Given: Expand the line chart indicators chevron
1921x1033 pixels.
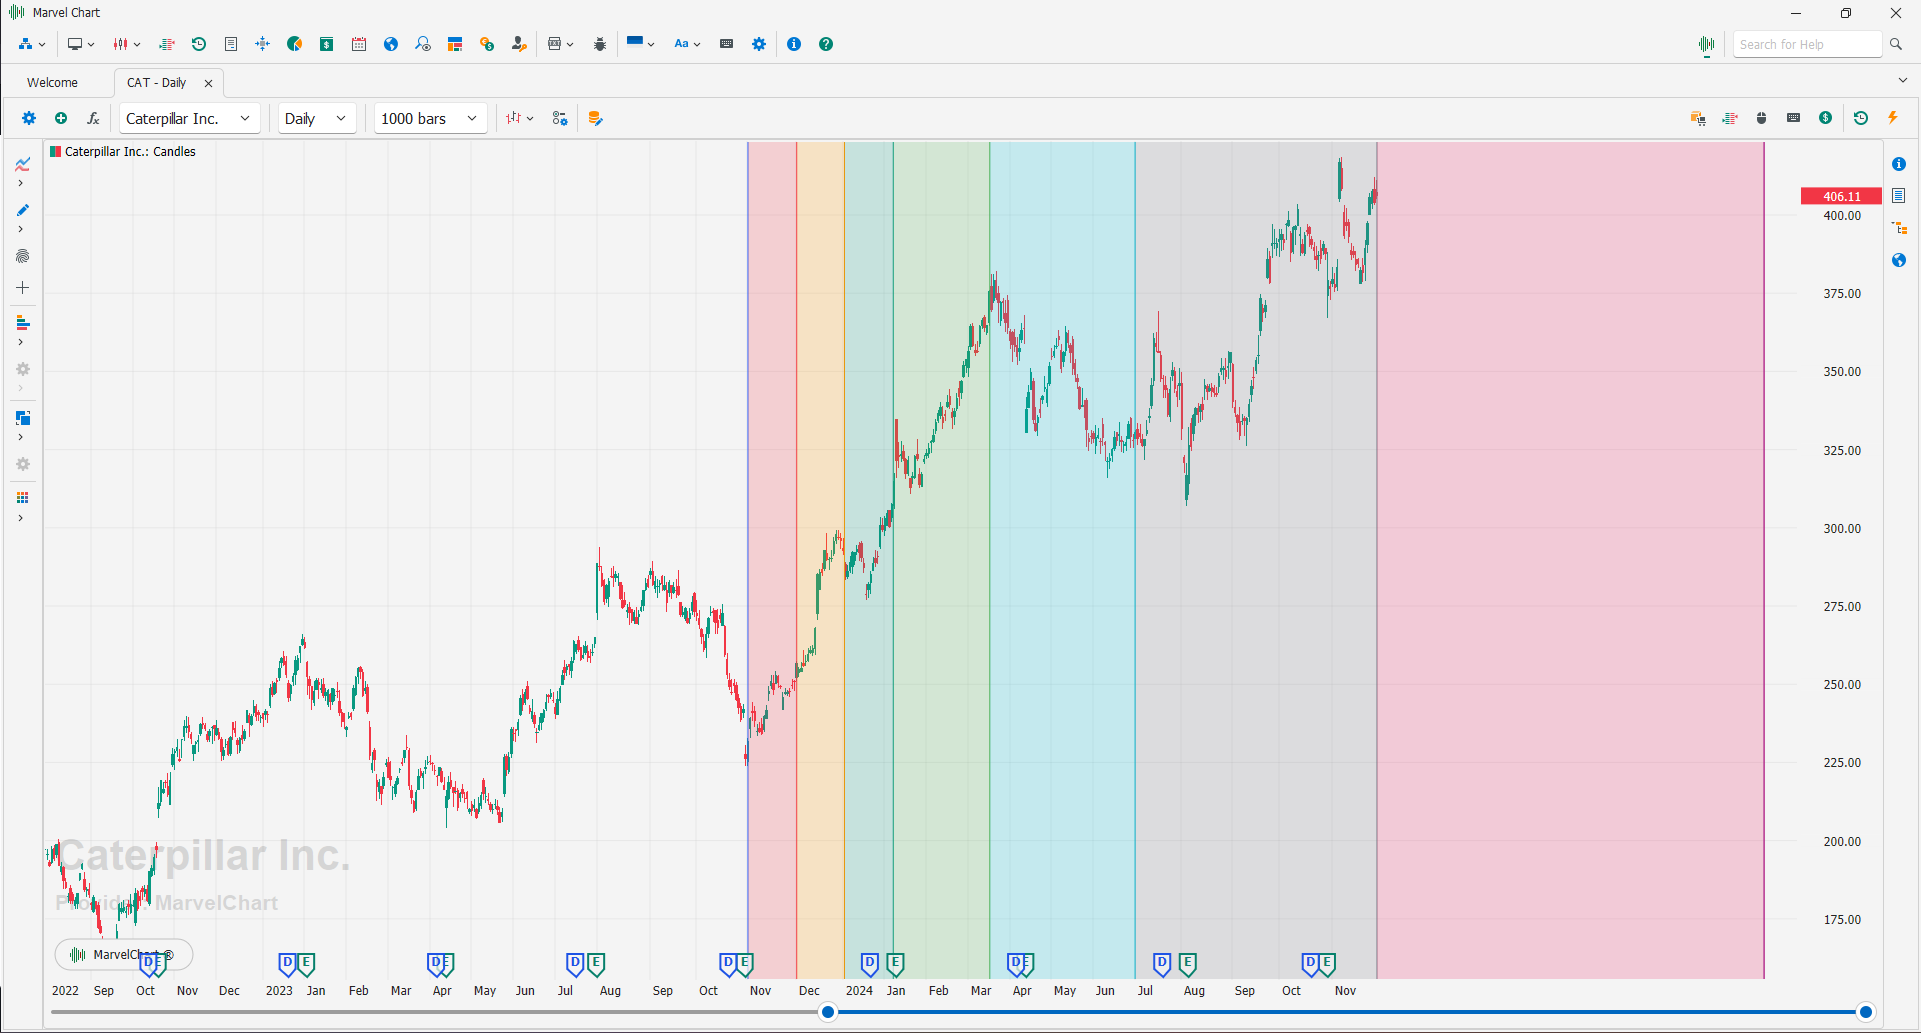Looking at the screenshot, I should (20, 184).
